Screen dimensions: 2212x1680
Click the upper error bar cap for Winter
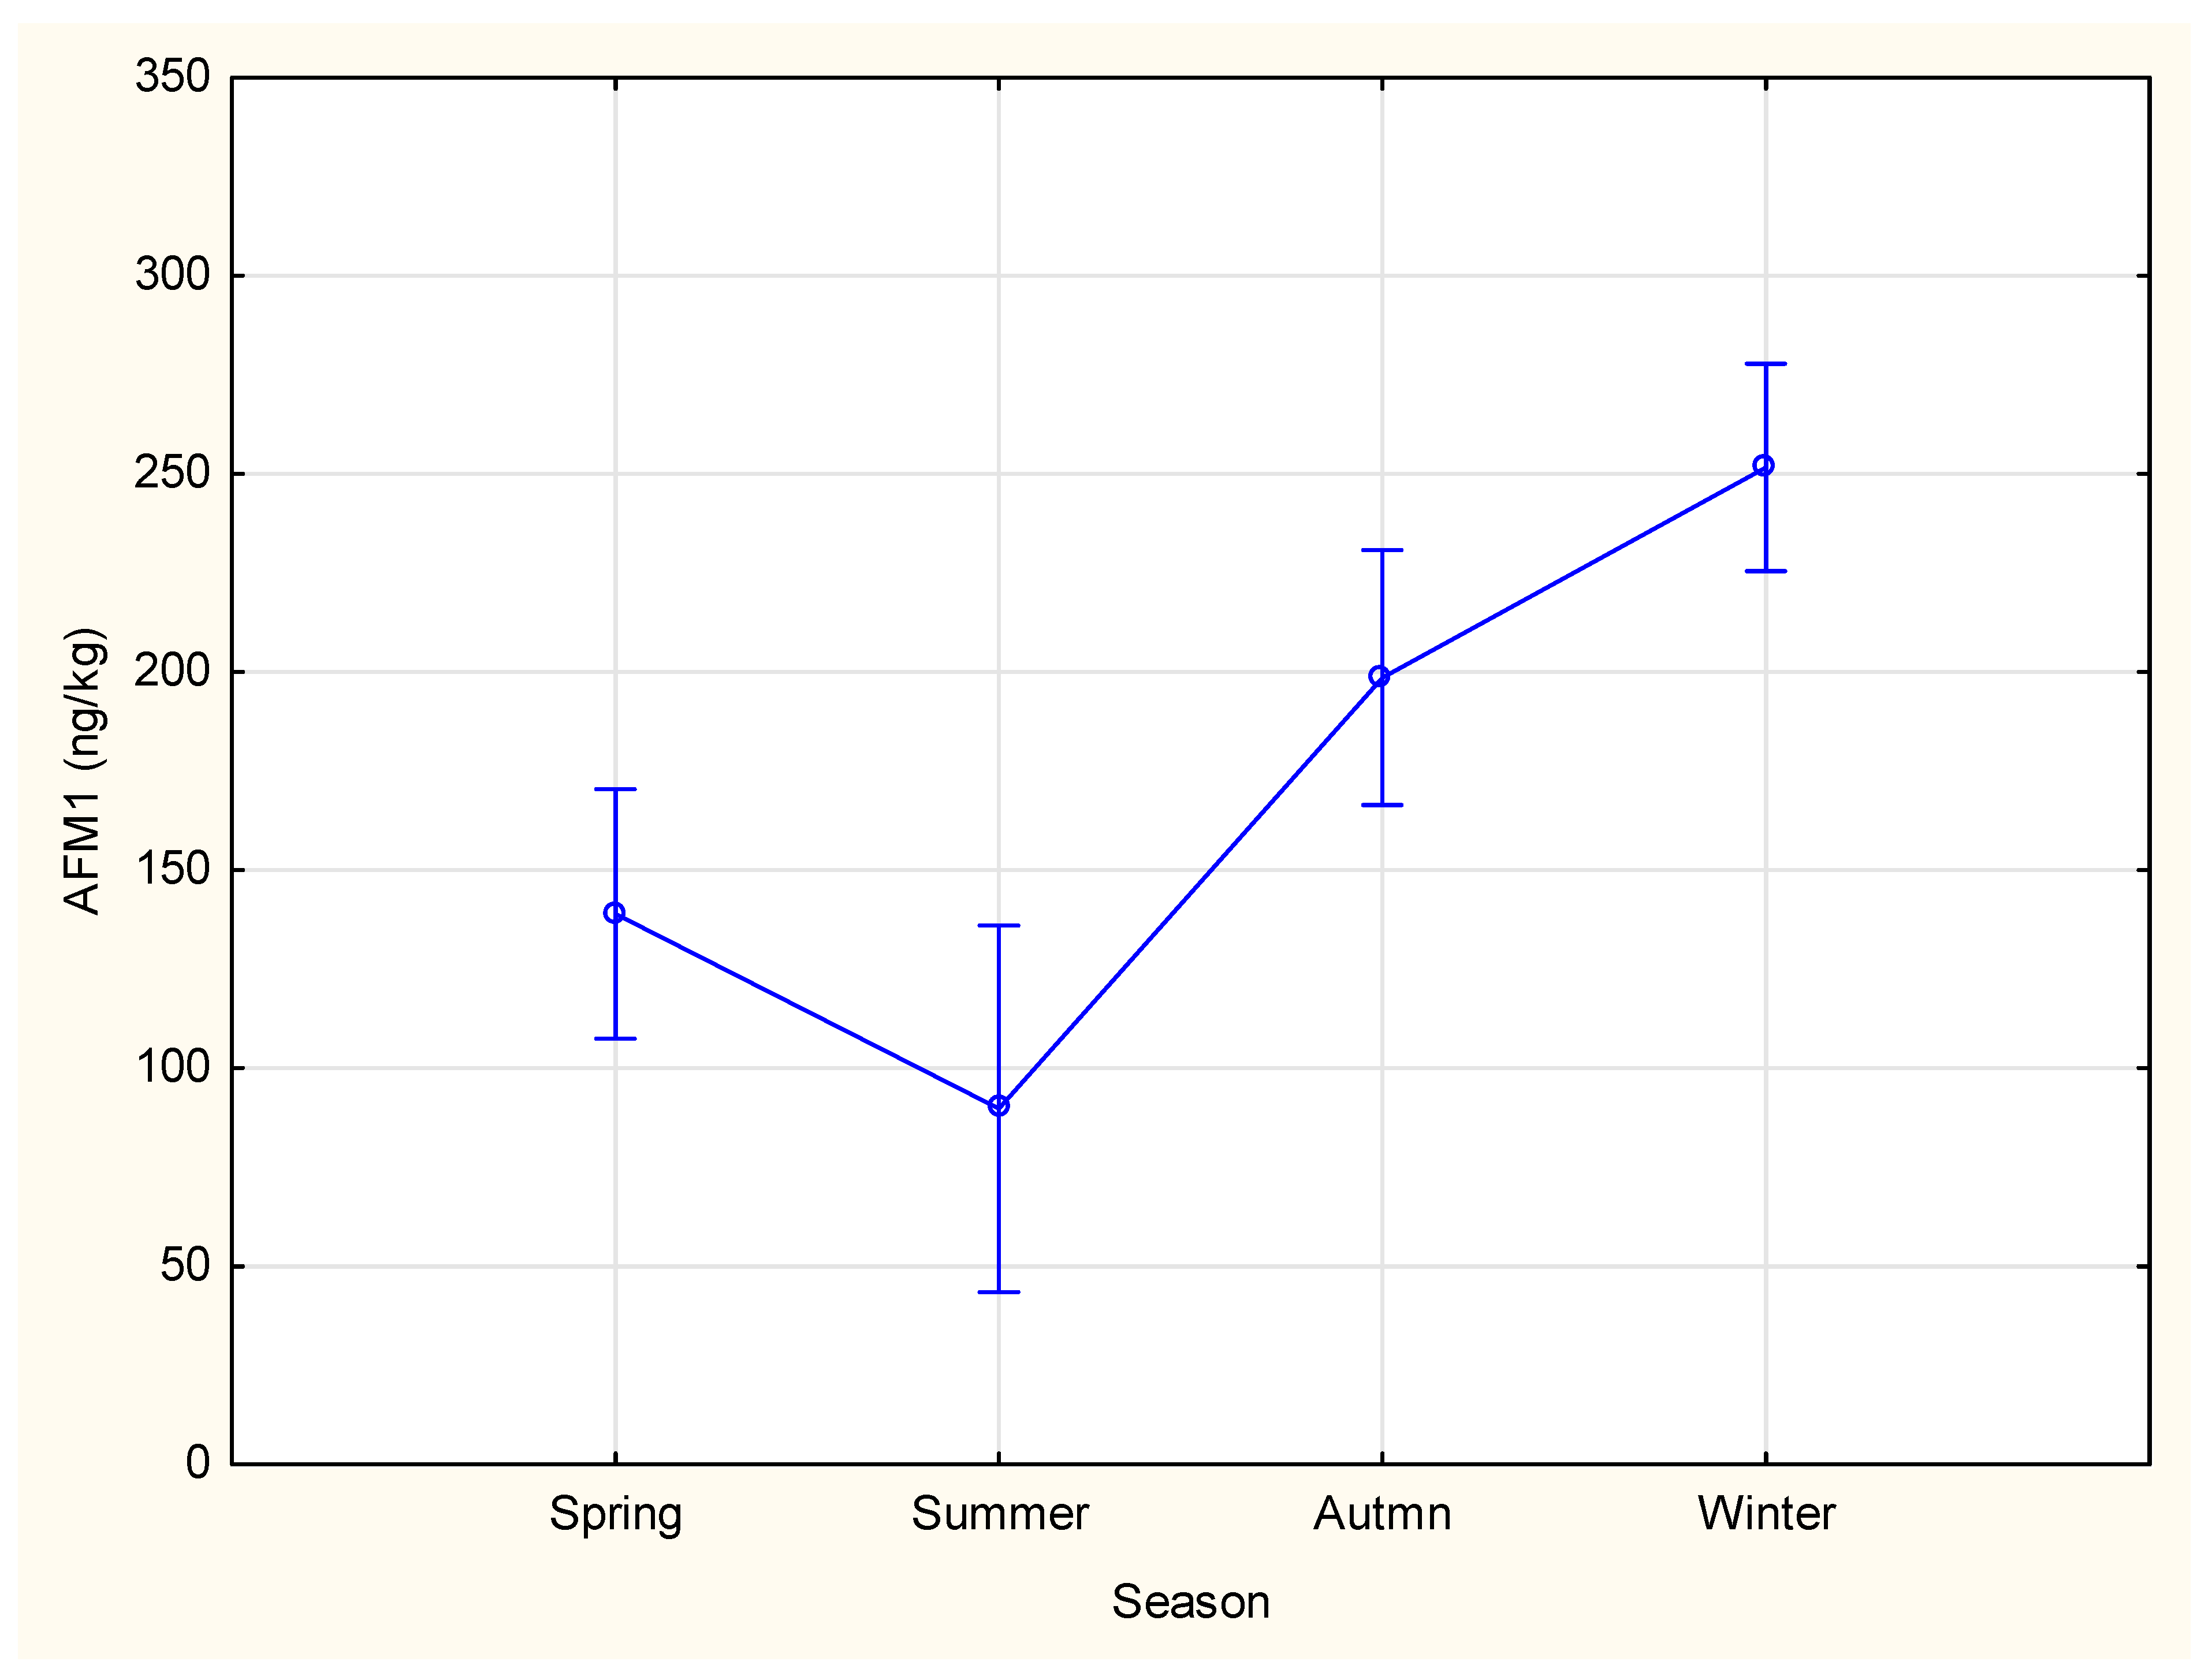click(x=1765, y=364)
